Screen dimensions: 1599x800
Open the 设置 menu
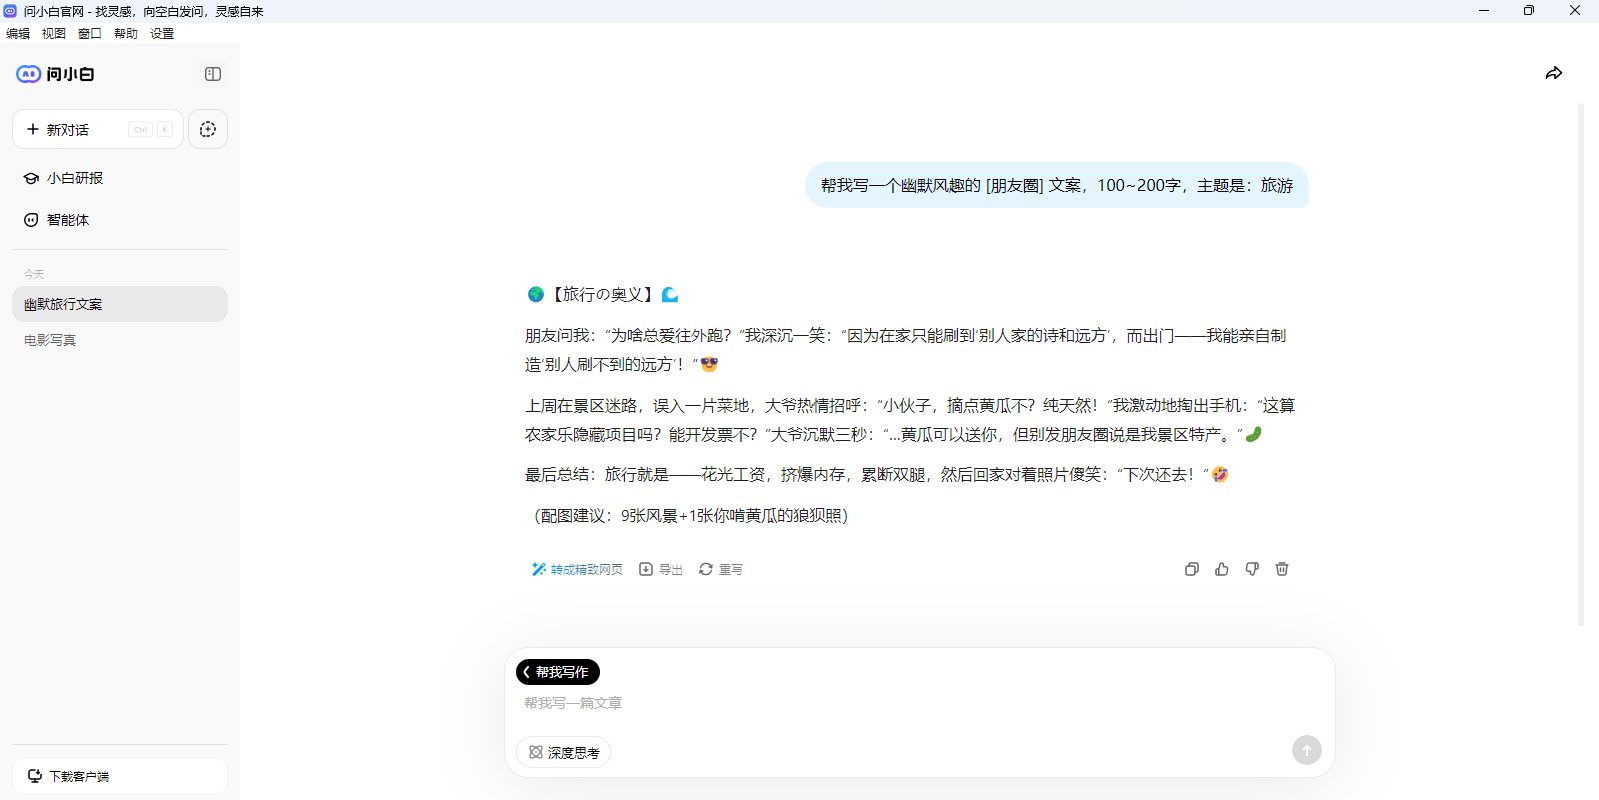click(162, 33)
